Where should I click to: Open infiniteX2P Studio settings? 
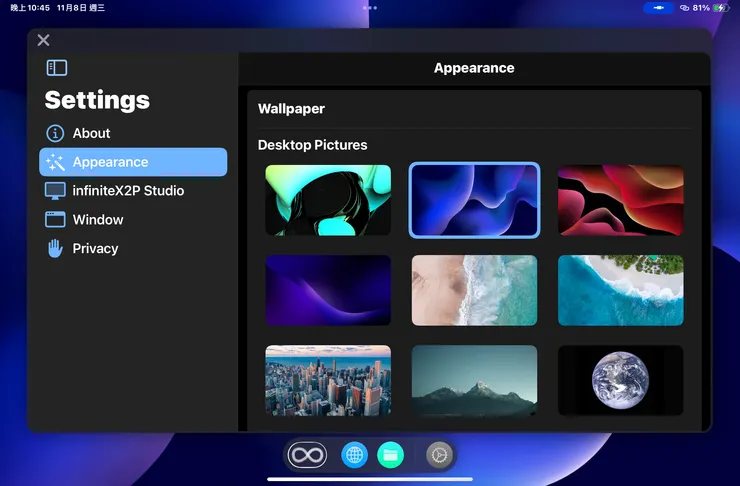pyautogui.click(x=133, y=191)
